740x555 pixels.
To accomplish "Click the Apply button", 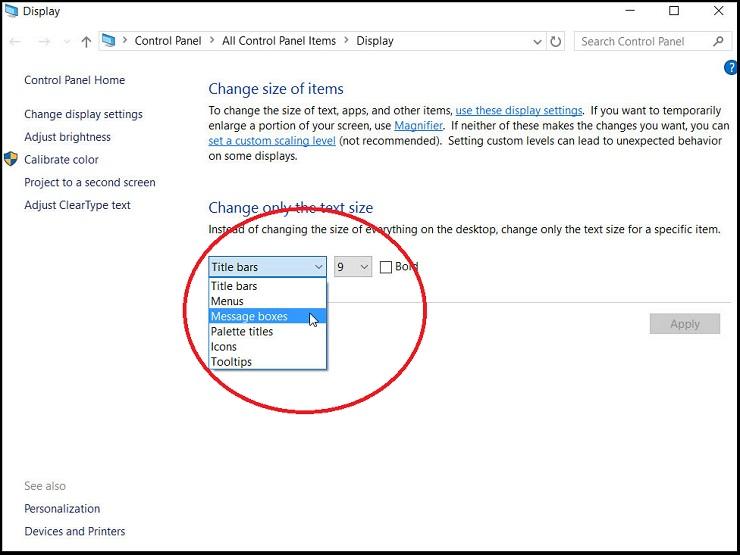I will click(x=684, y=323).
